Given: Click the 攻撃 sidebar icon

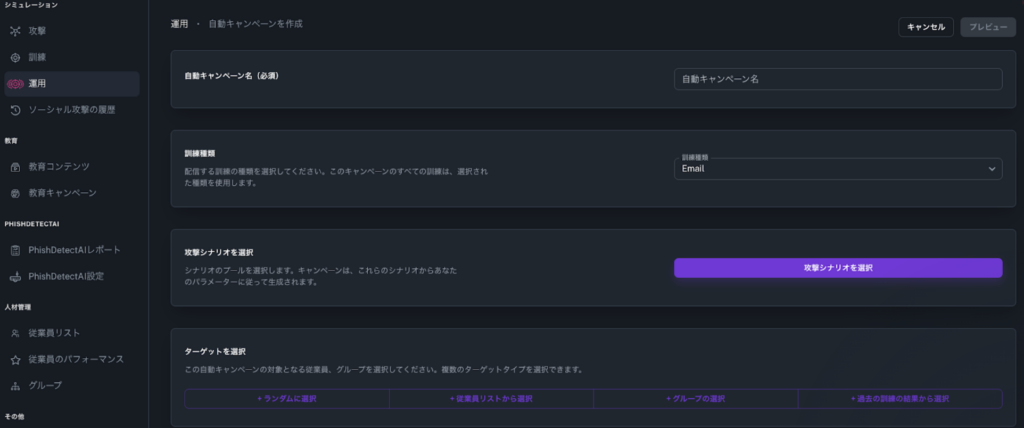Looking at the screenshot, I should [15, 32].
